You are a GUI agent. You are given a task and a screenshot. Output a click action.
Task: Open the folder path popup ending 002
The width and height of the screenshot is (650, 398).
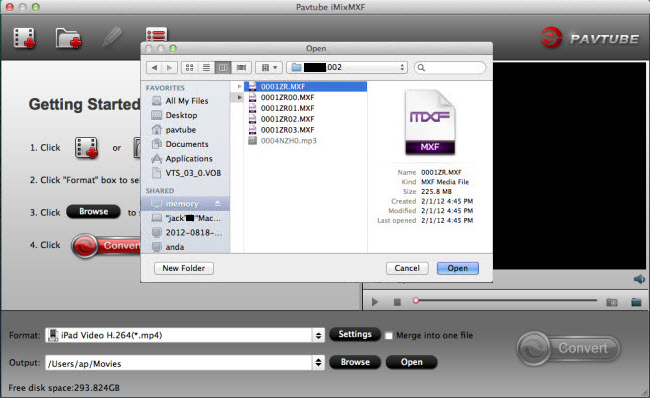347,68
